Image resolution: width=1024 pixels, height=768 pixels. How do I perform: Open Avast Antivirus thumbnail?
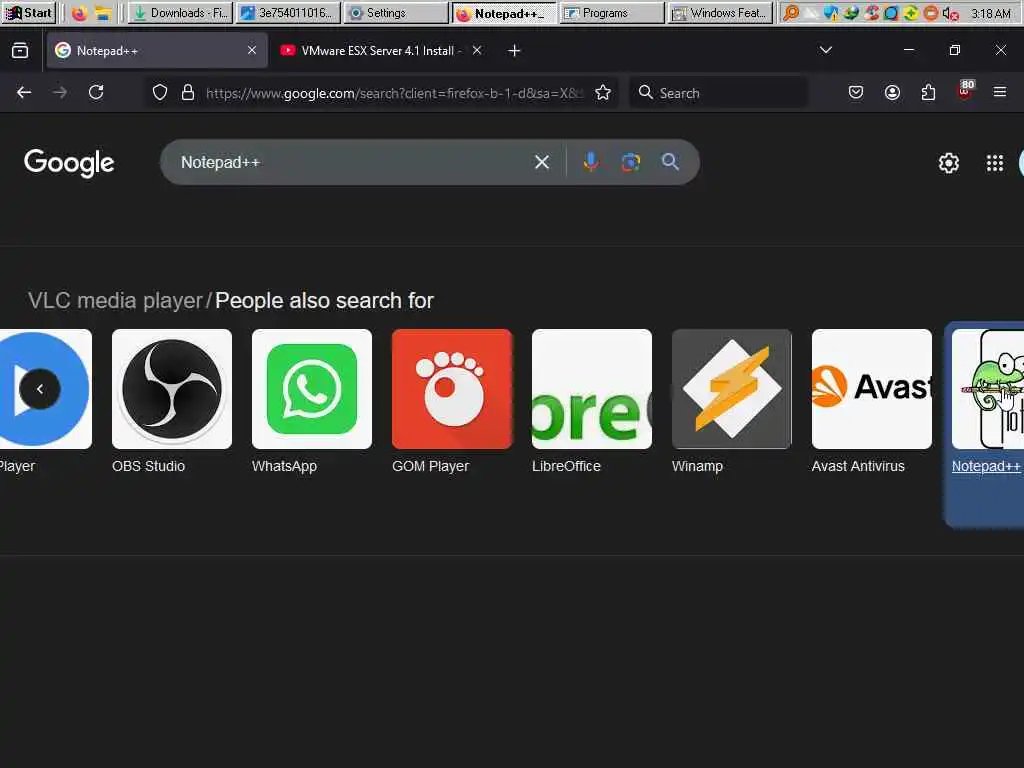tap(872, 389)
